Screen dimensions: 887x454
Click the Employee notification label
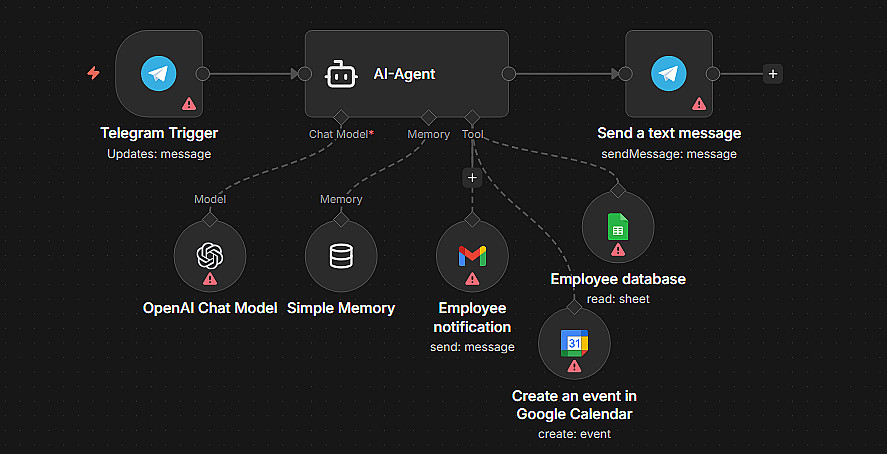pyautogui.click(x=472, y=317)
